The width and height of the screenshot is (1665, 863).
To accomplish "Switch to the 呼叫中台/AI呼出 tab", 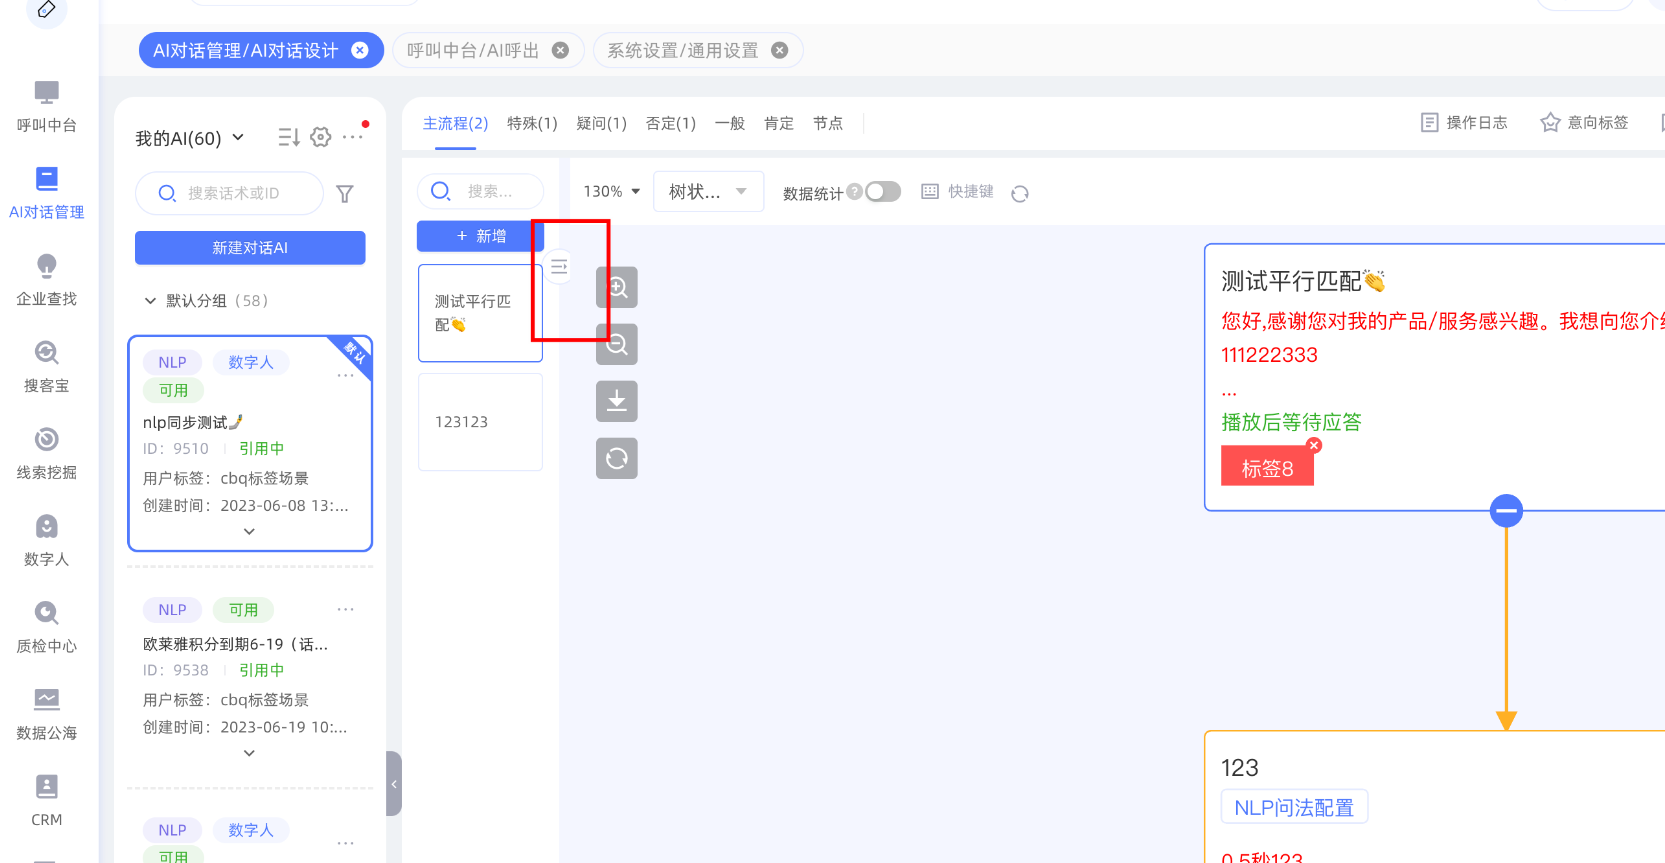I will [473, 51].
